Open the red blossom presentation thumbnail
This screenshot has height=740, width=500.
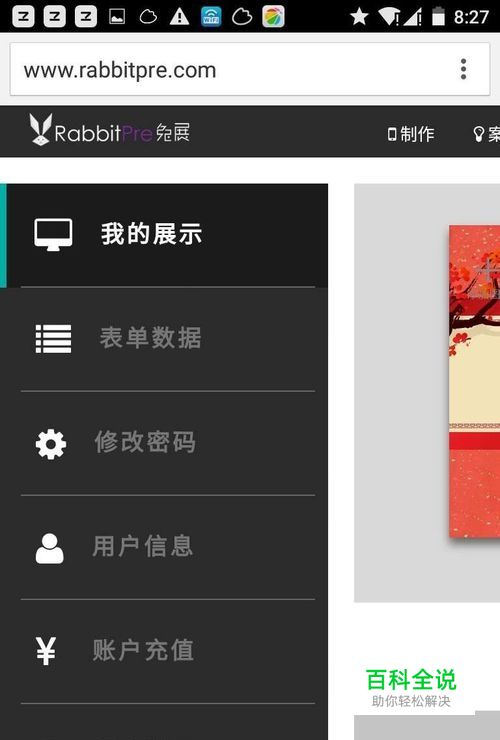[474, 381]
